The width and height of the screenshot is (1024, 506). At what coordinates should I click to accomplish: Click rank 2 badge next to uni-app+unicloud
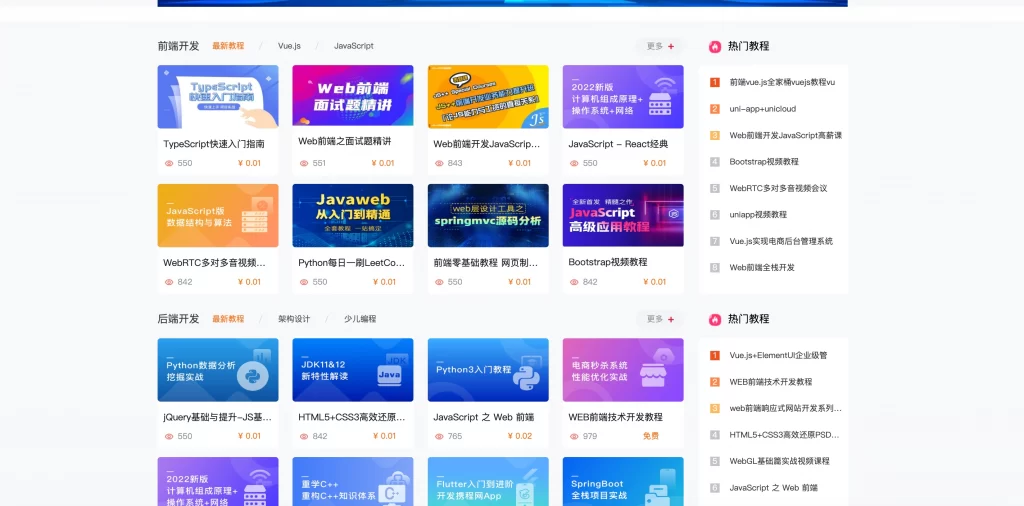715,109
